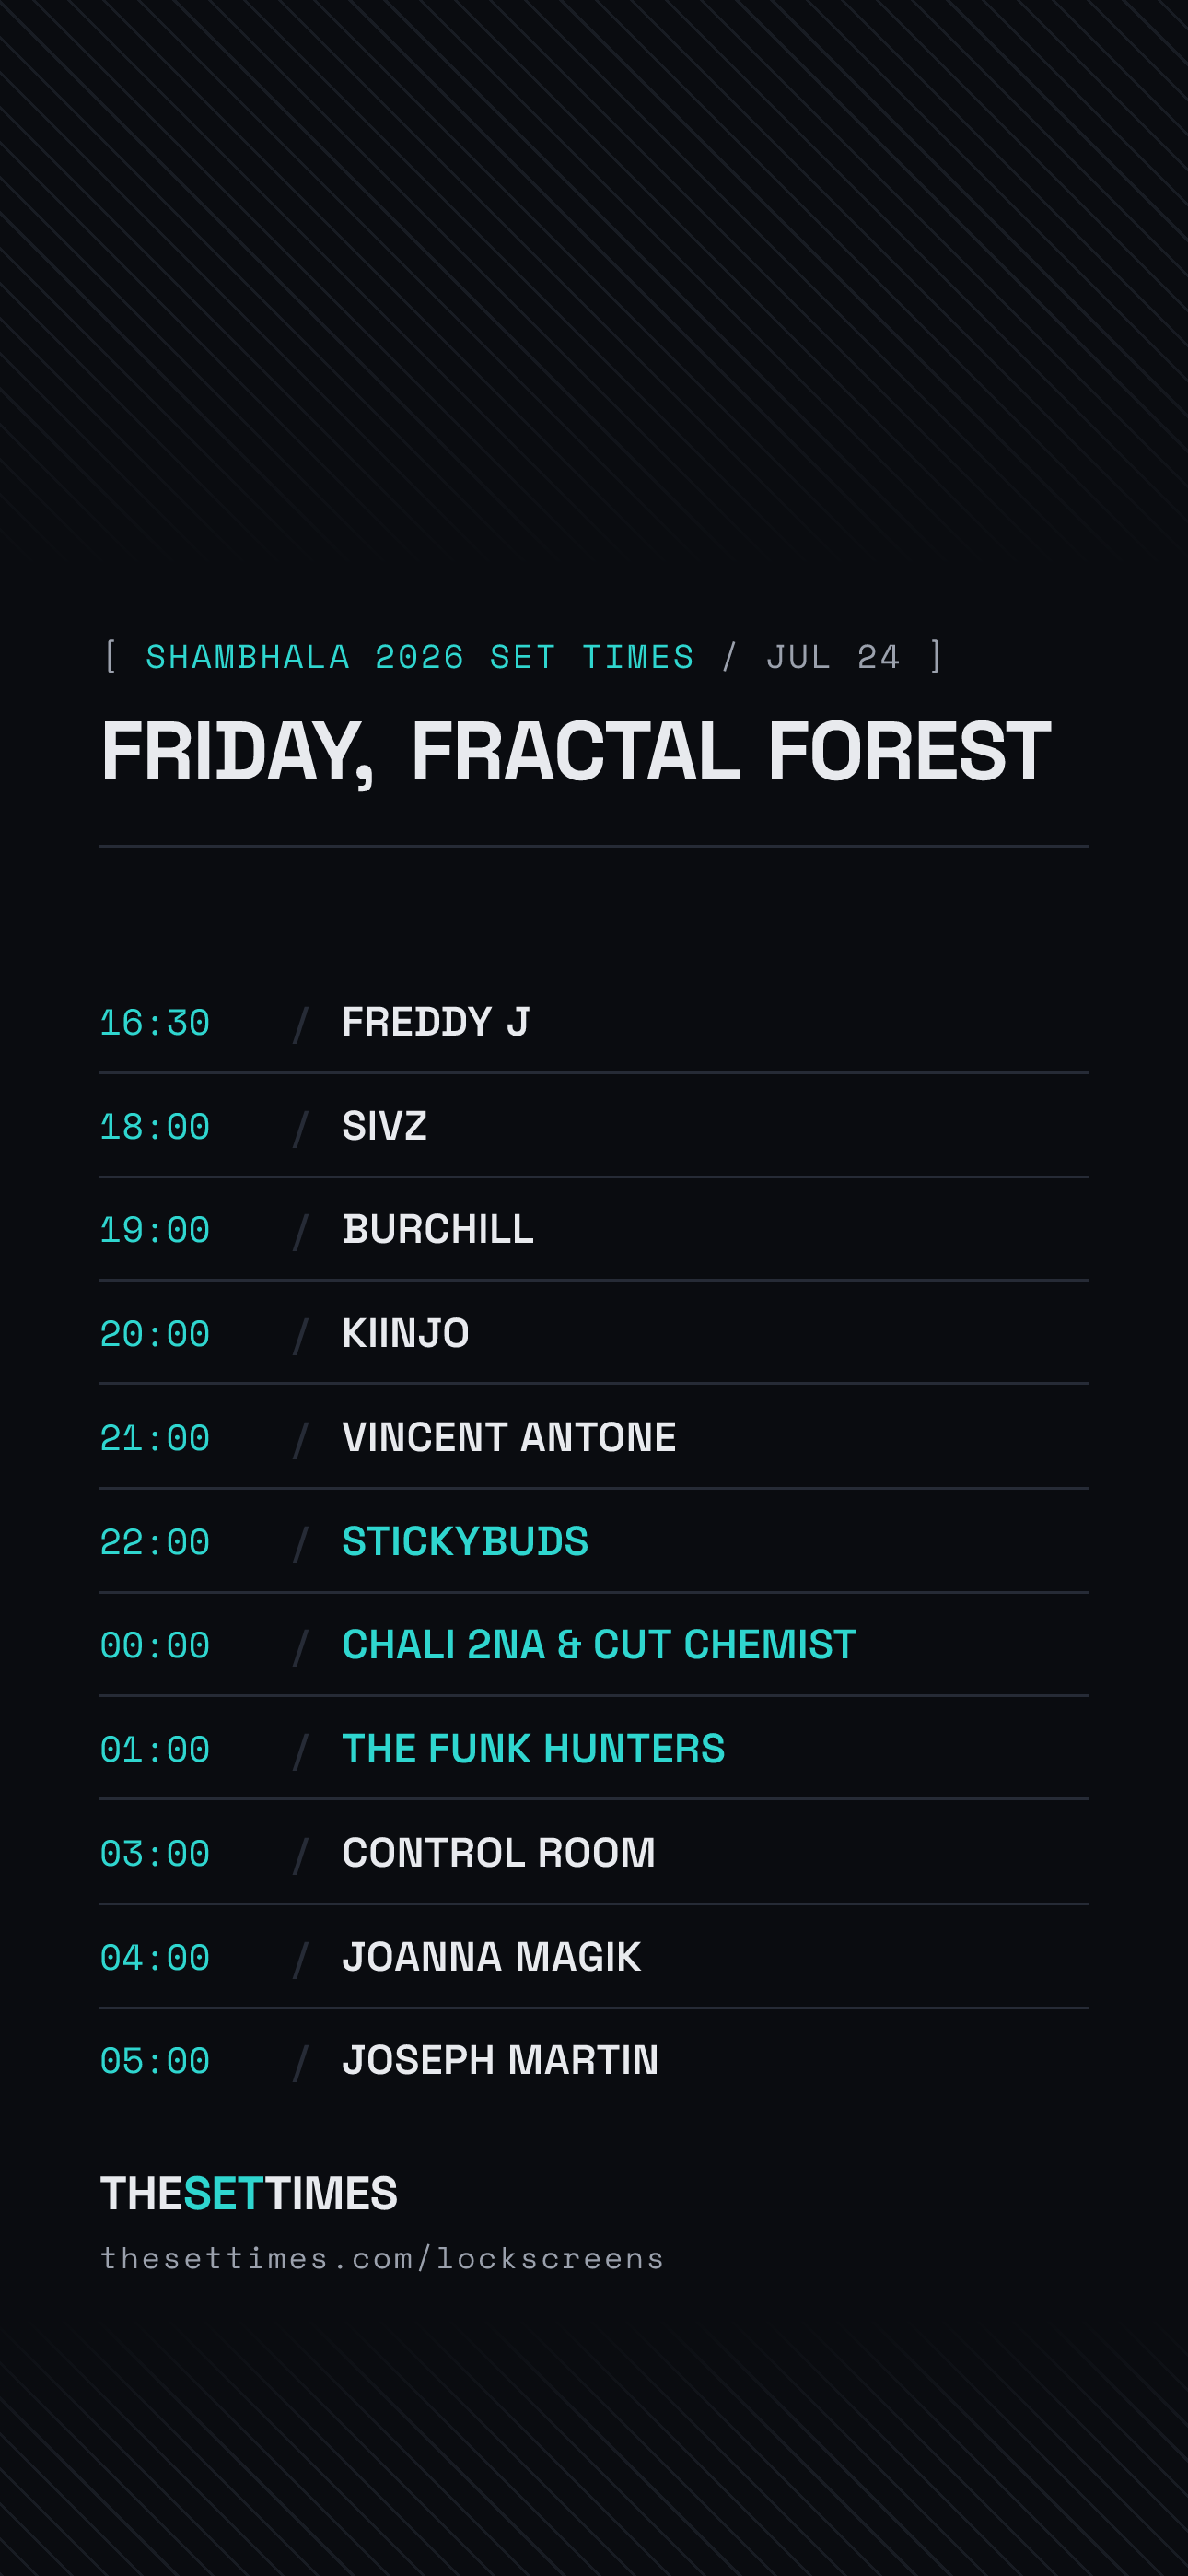Select the Burchill 19:00 slot
This screenshot has height=2576, width=1188.
(593, 1229)
